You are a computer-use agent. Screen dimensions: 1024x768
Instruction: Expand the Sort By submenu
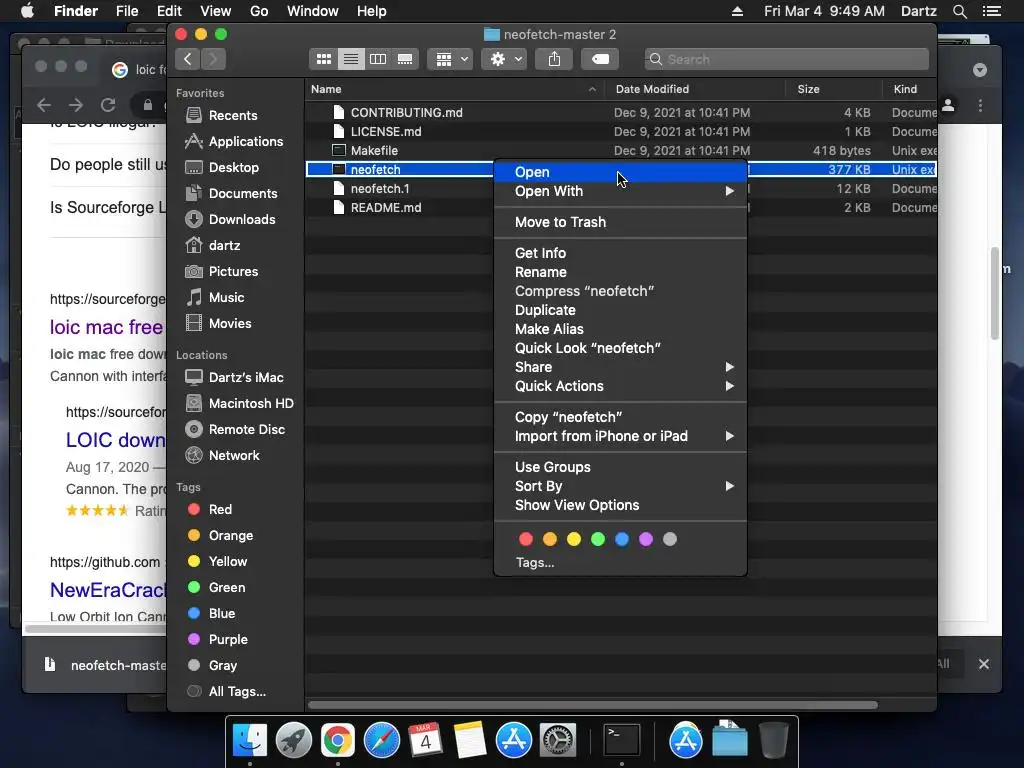pyautogui.click(x=620, y=487)
